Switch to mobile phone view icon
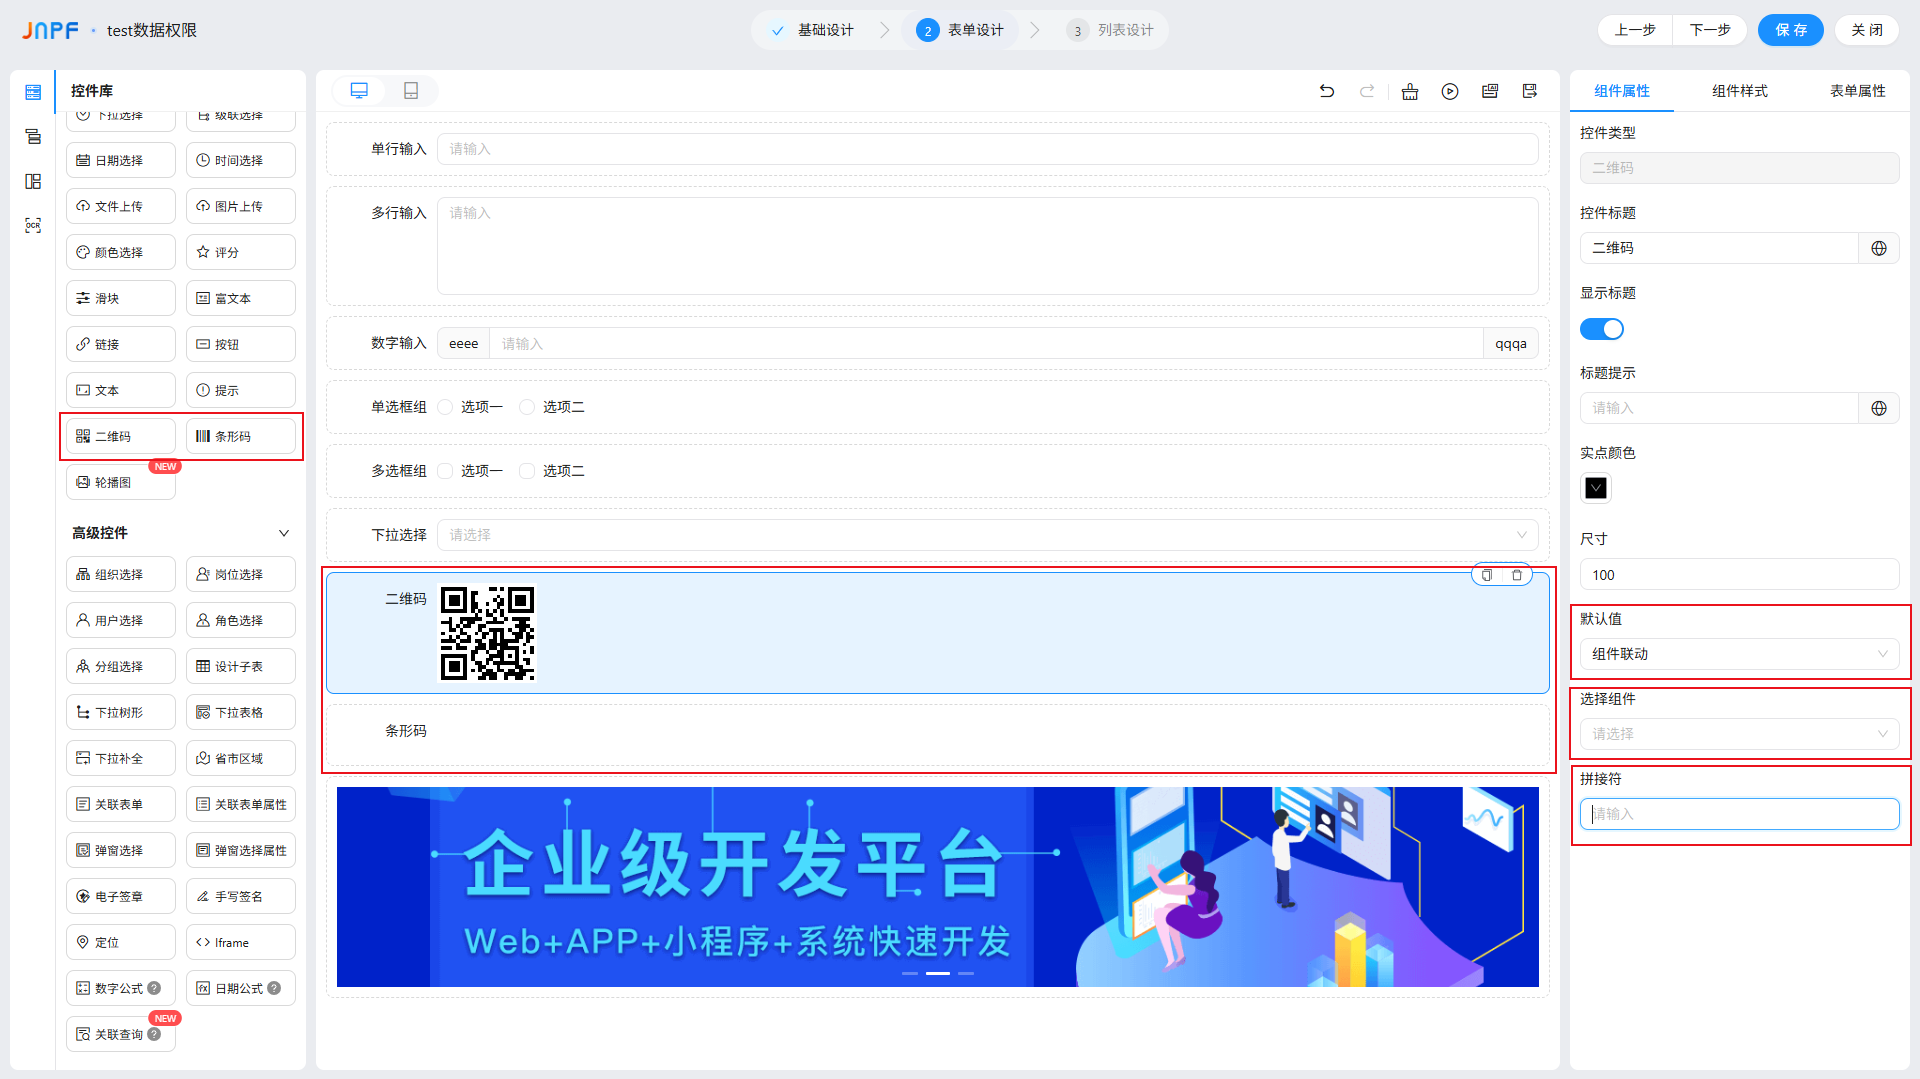 pos(410,90)
